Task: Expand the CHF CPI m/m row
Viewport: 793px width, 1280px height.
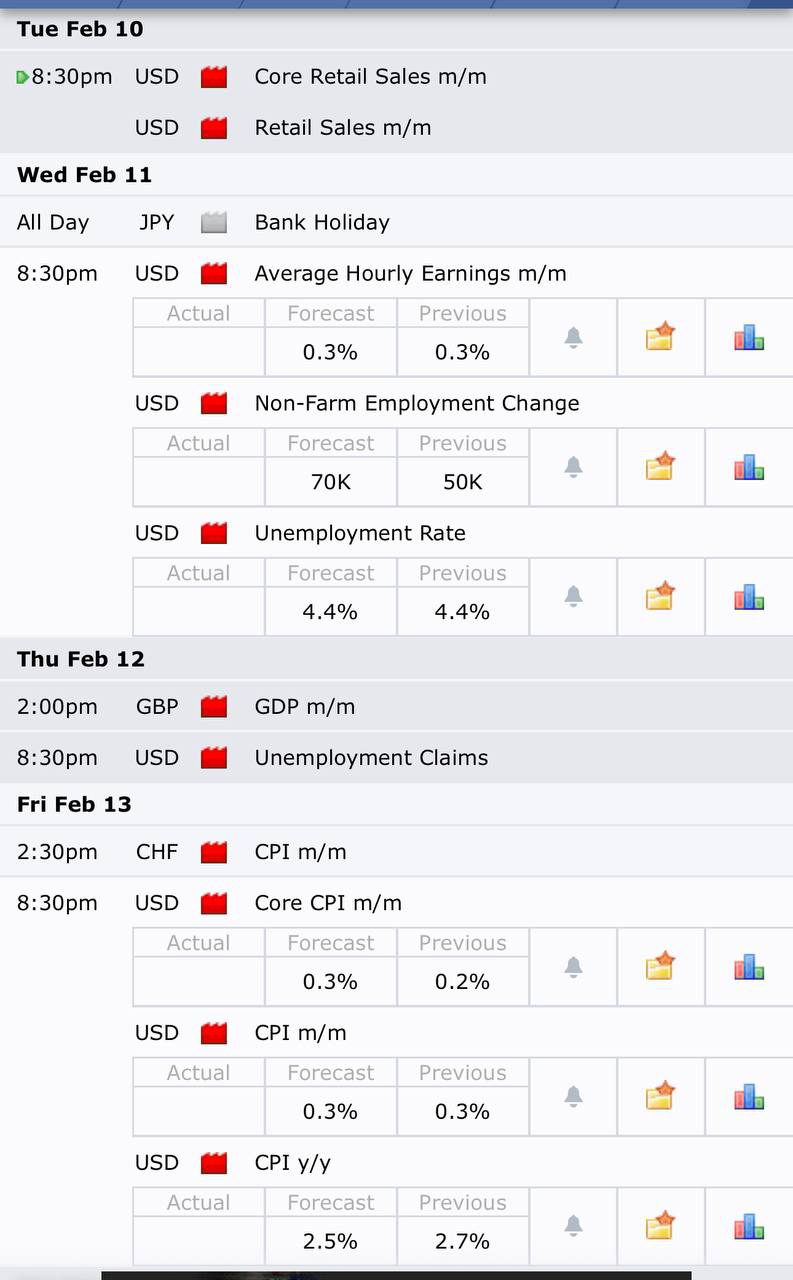Action: pos(300,852)
